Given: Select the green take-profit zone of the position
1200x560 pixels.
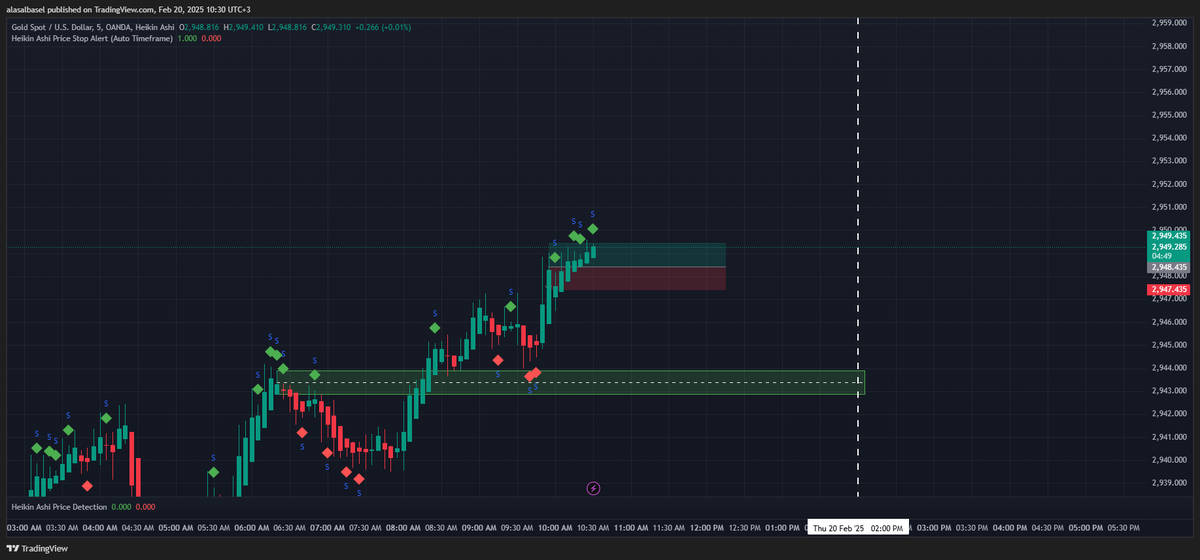Looking at the screenshot, I should tap(636, 255).
